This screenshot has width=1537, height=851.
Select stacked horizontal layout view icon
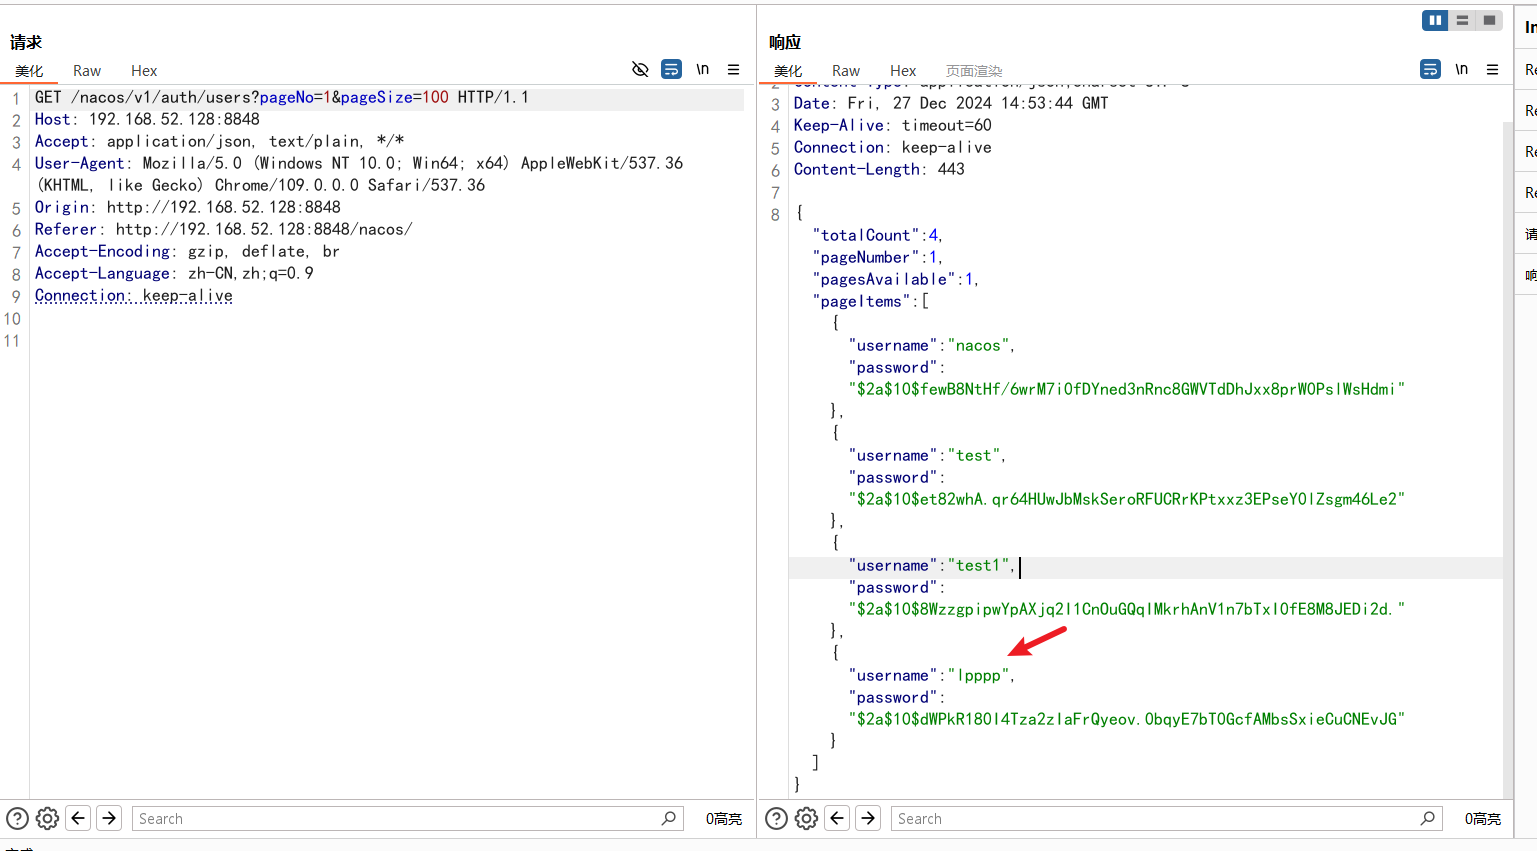point(1462,20)
